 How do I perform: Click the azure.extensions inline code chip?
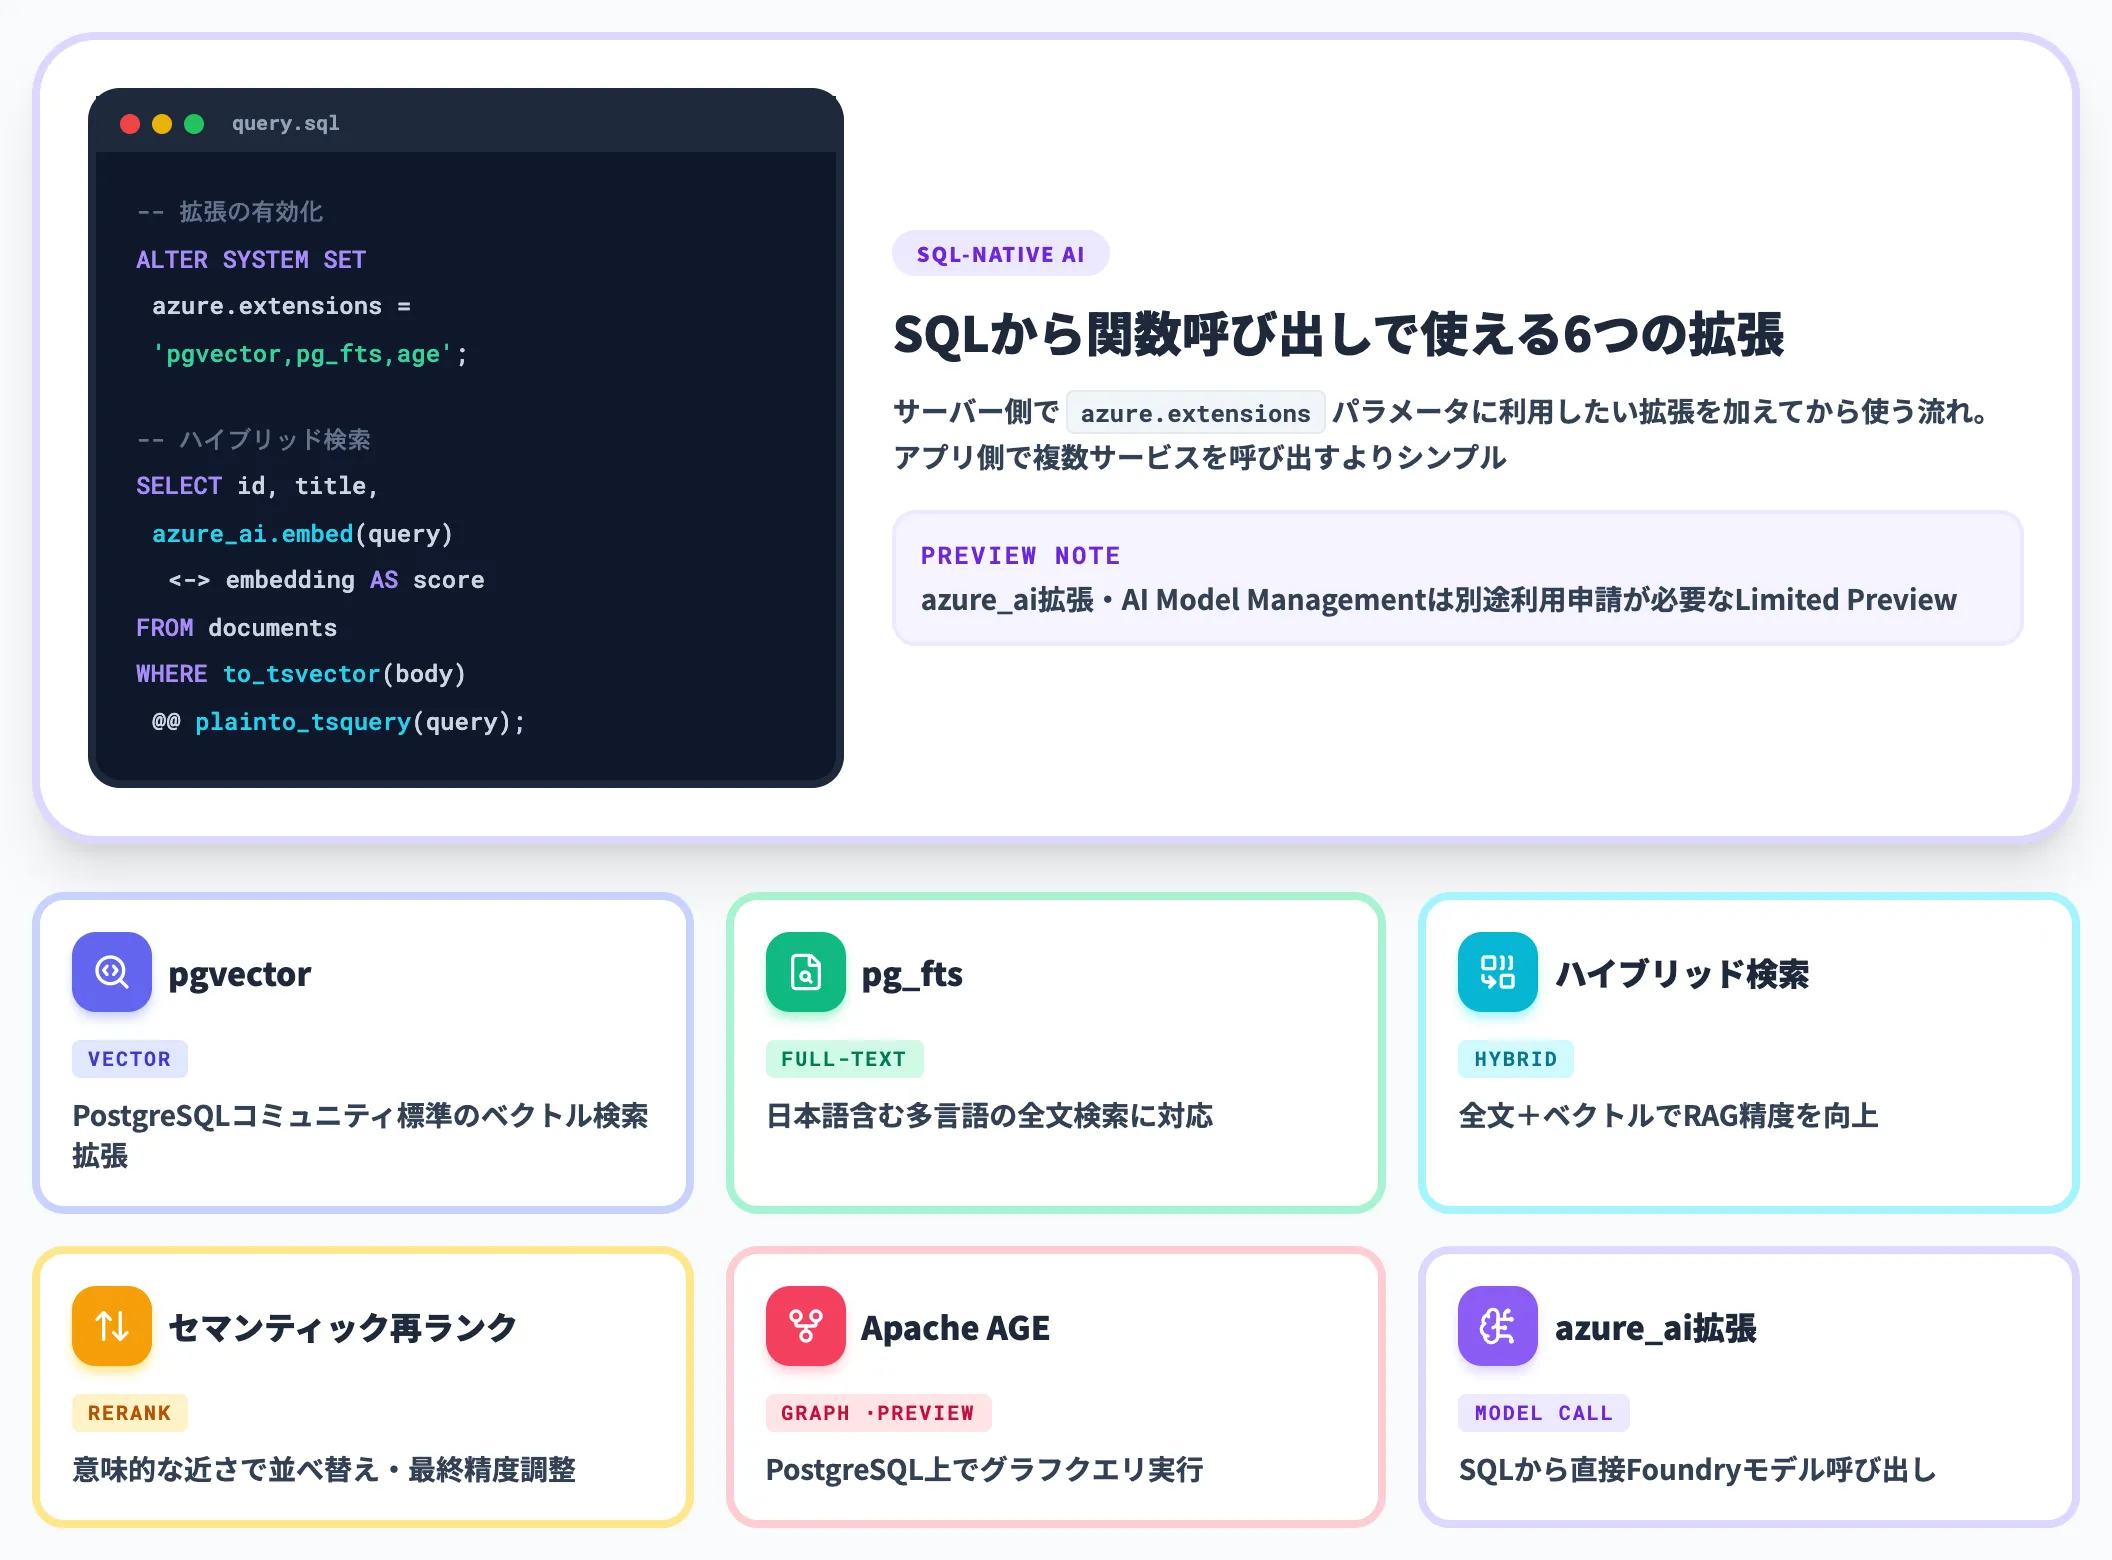(1196, 413)
